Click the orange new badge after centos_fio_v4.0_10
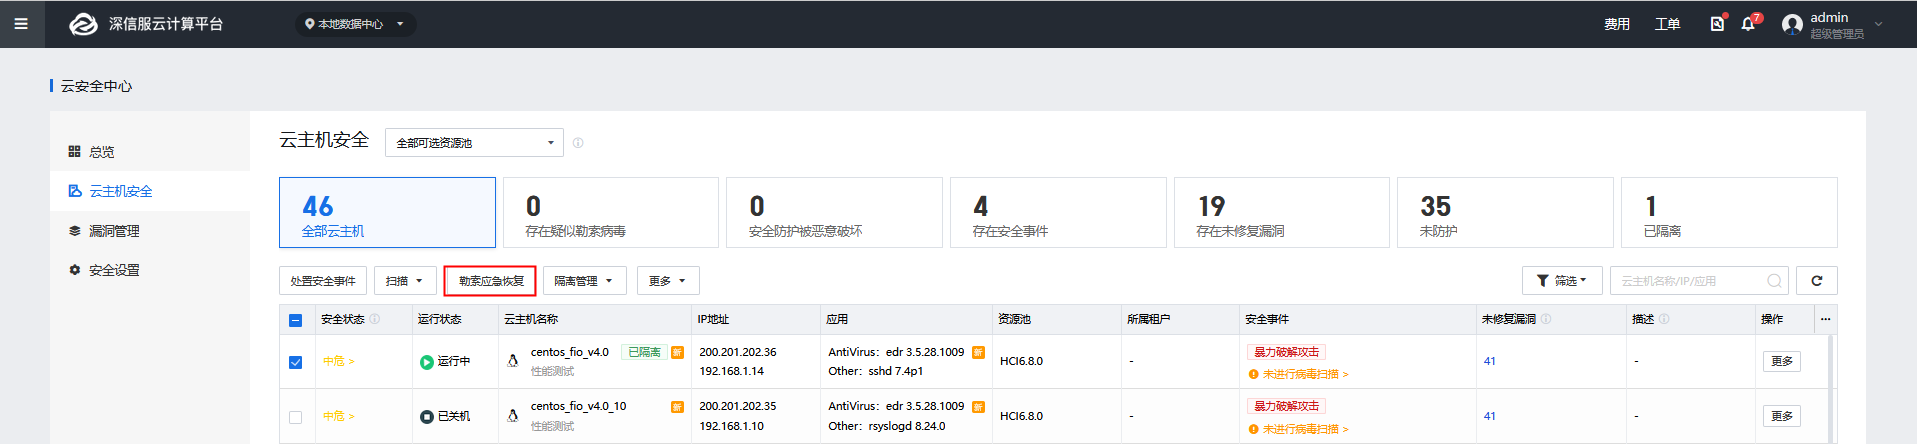 [677, 407]
